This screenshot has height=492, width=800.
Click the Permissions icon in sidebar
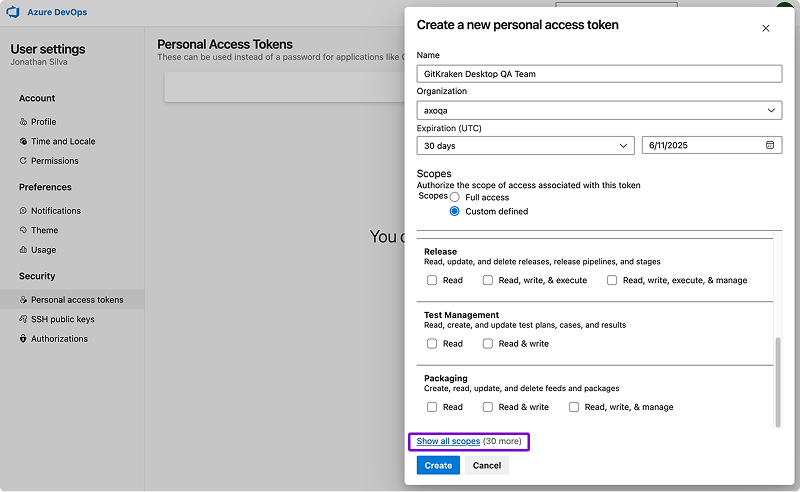click(x=23, y=161)
